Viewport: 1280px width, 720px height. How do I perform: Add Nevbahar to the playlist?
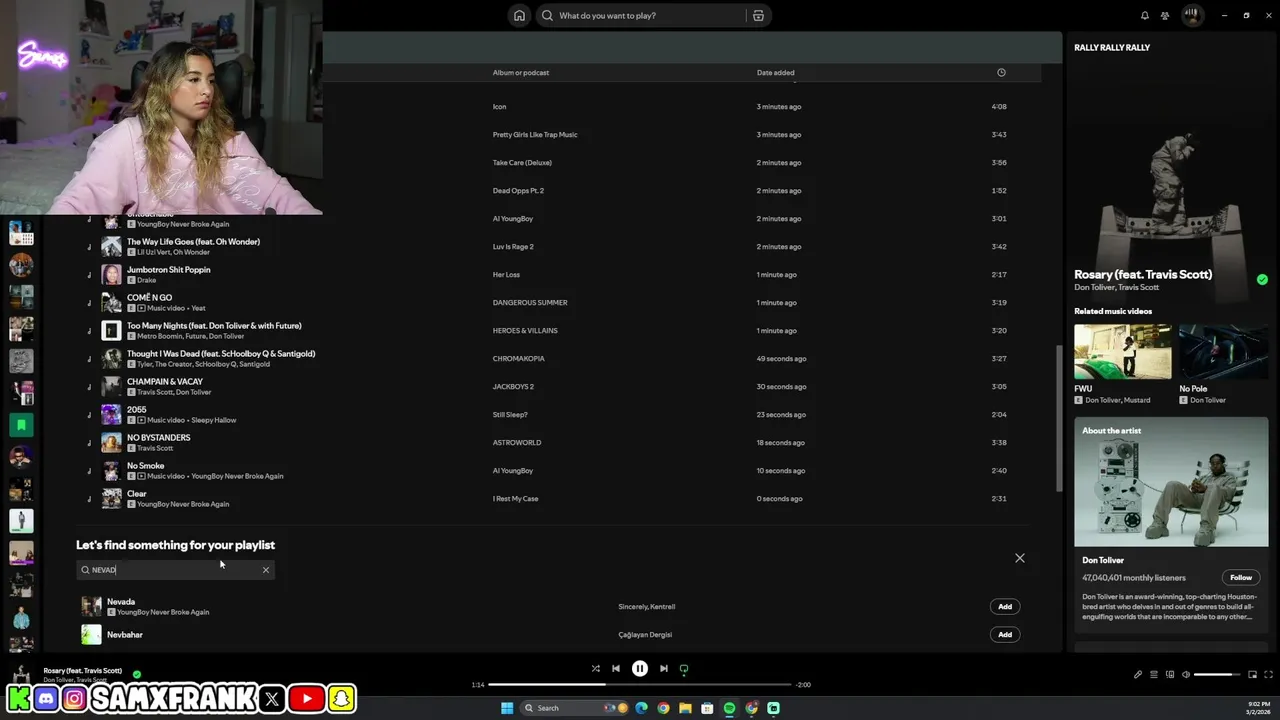(x=1005, y=634)
